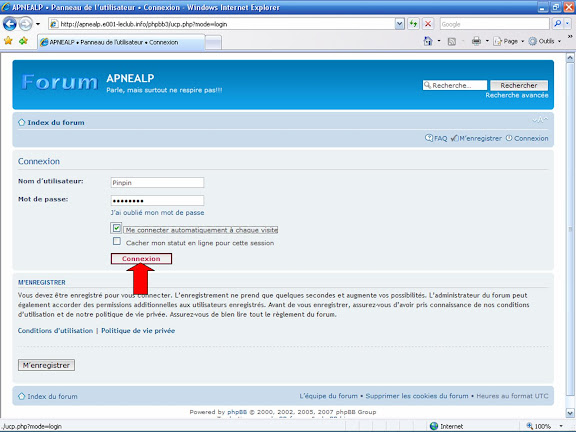The image size is (576, 432).
Task: Open Favorites Center star icon
Action: coord(8,41)
